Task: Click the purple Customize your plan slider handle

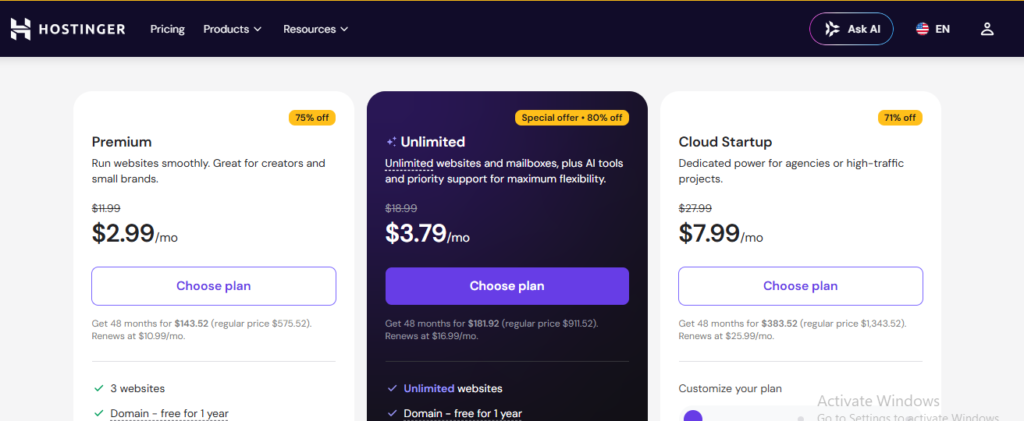Action: (693, 416)
